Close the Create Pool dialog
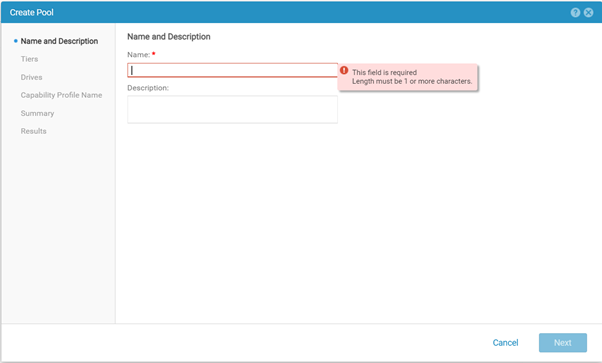This screenshot has height=363, width=602. 588,13
